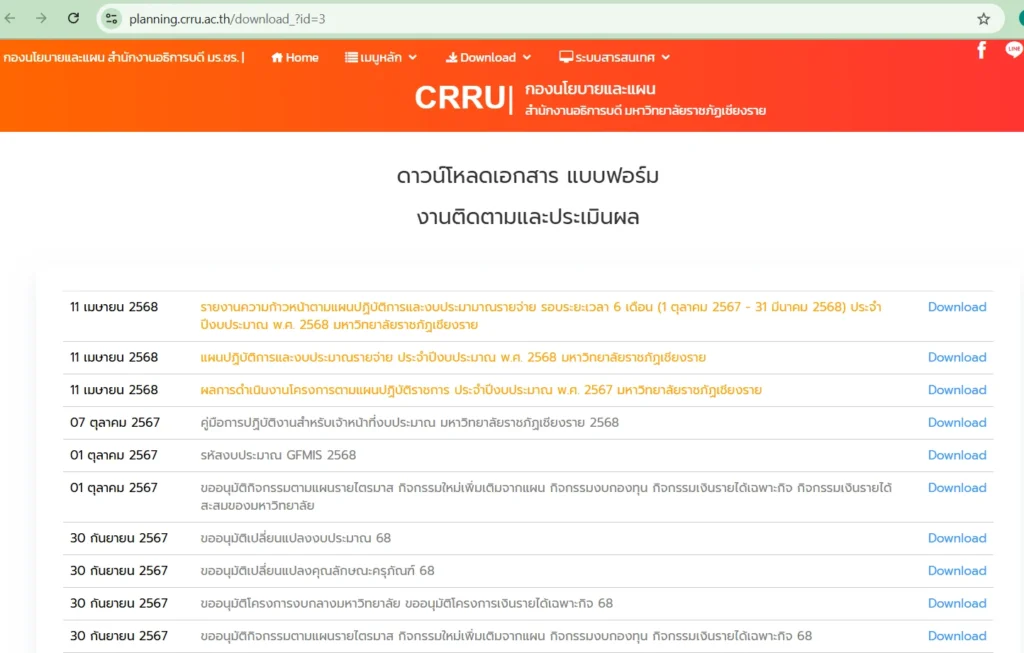Viewport: 1024px width, 653px height.
Task: Download the ขออนุมัติเปลี่ยนแปลงคุณลักษณะครุภัณฑ์ 68 form
Action: pos(957,571)
